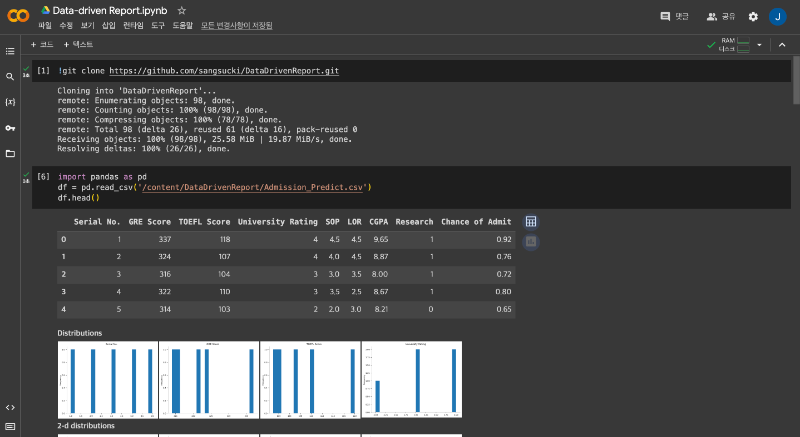800x437 pixels.
Task: Click the University Rating column header
Action: [278, 222]
